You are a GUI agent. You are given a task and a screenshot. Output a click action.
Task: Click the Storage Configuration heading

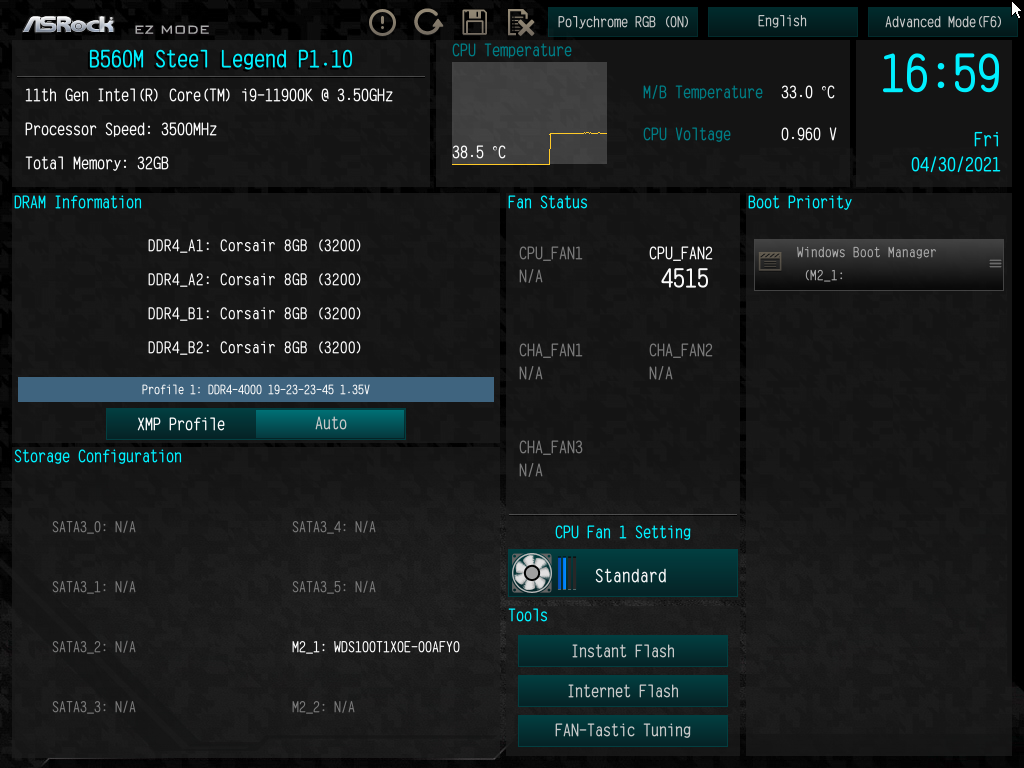[98, 456]
